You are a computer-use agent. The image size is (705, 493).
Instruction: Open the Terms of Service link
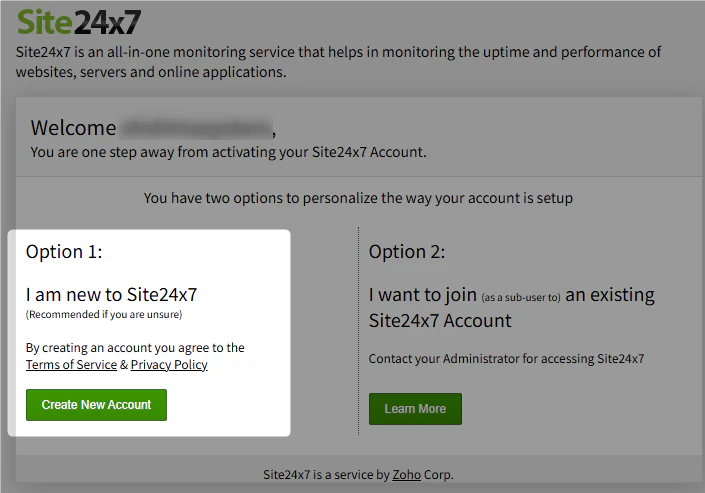click(71, 365)
